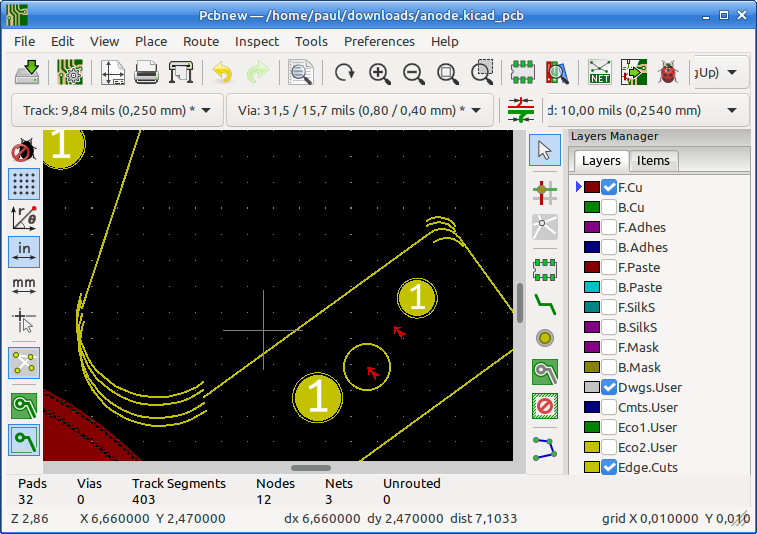The width and height of the screenshot is (757, 534).
Task: Open footprint library browser
Action: (557, 73)
